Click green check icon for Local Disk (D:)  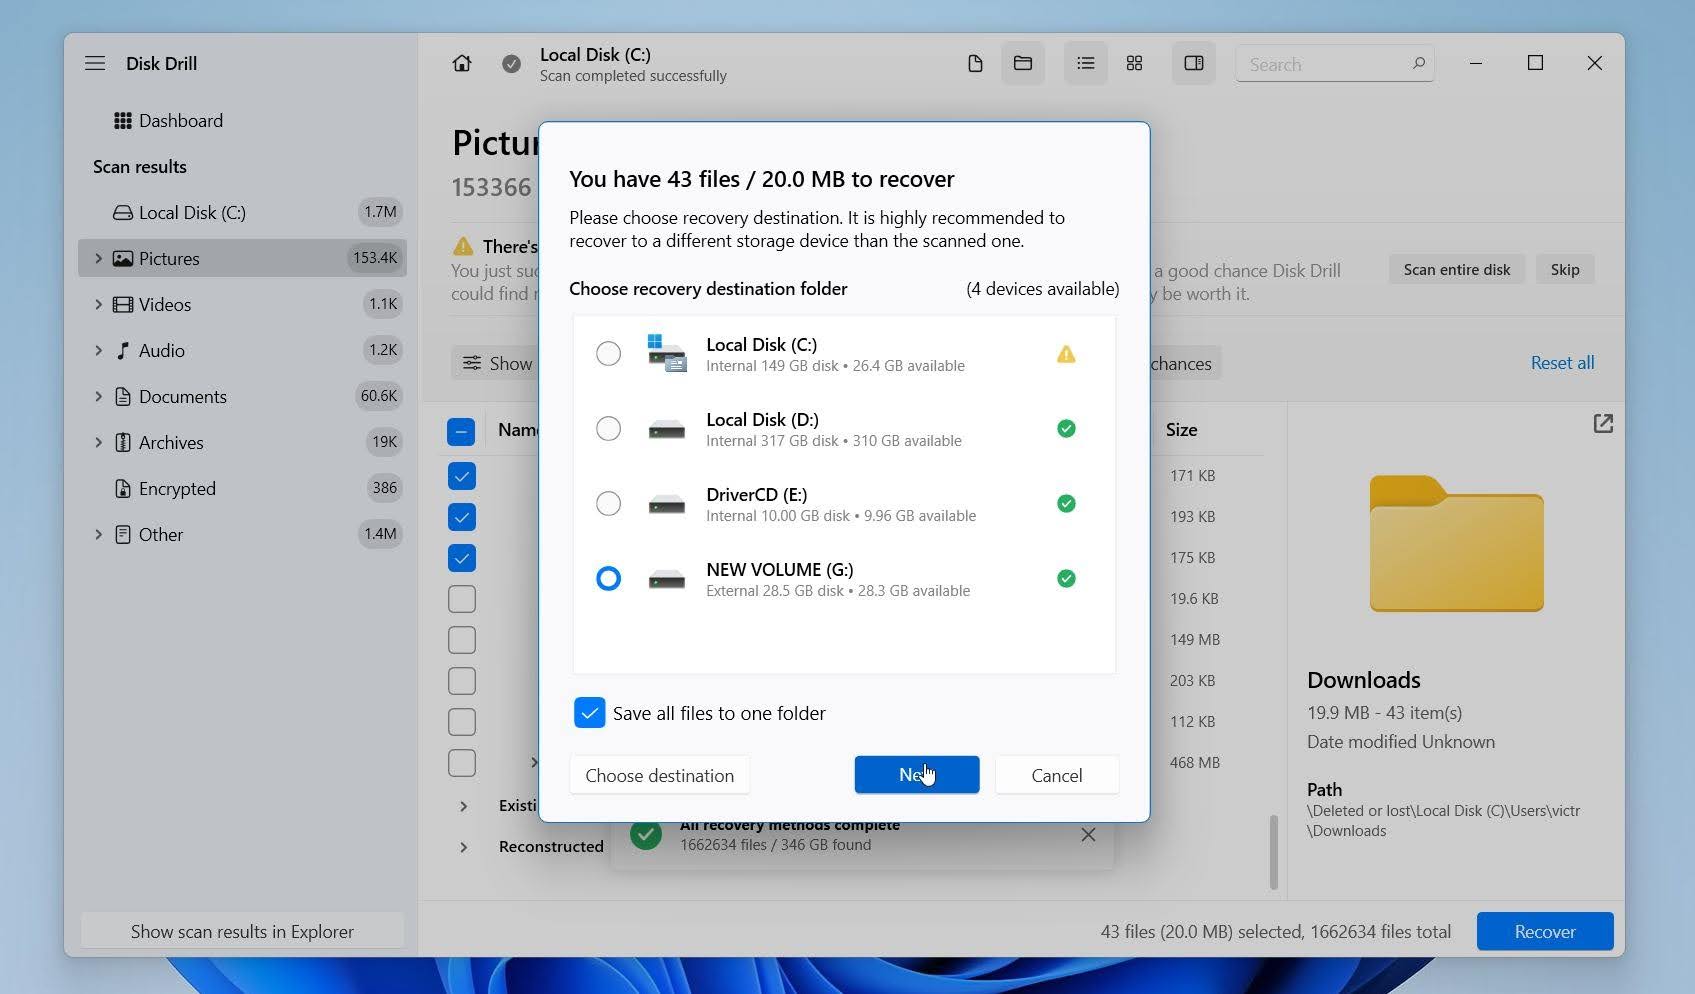pyautogui.click(x=1066, y=429)
